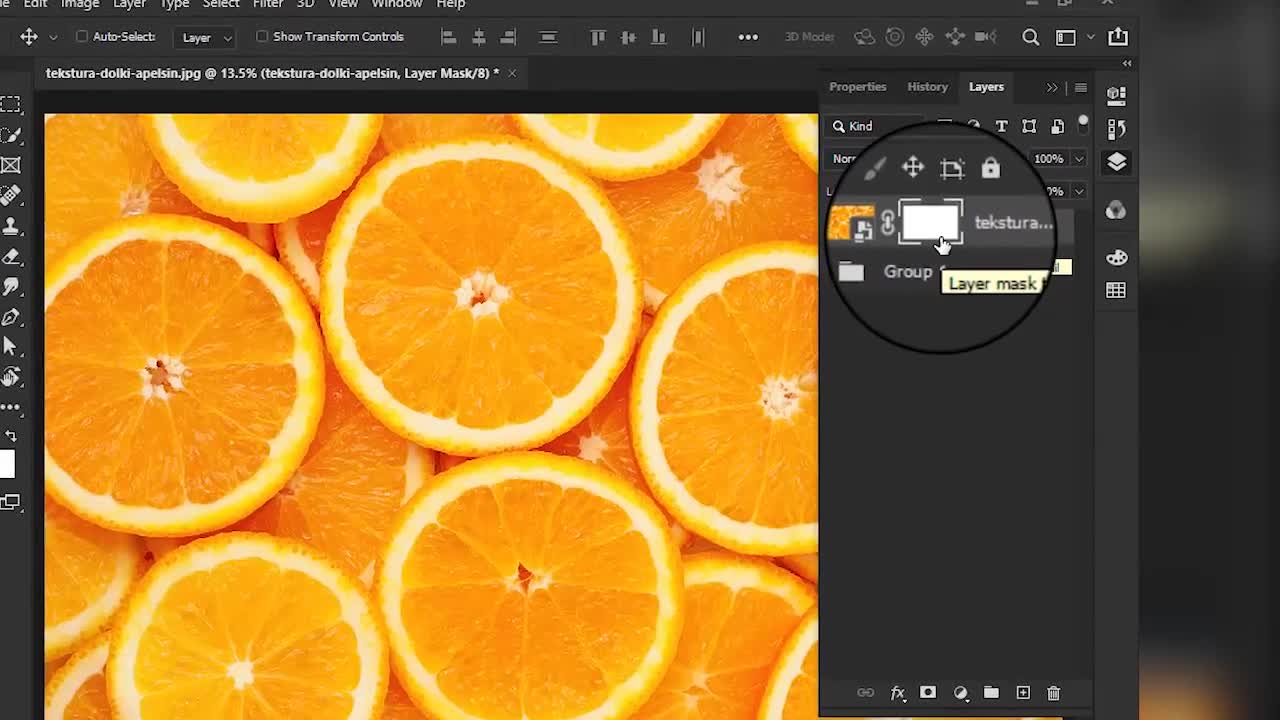
Task: Toggle the layer filter switch on
Action: point(1083,124)
